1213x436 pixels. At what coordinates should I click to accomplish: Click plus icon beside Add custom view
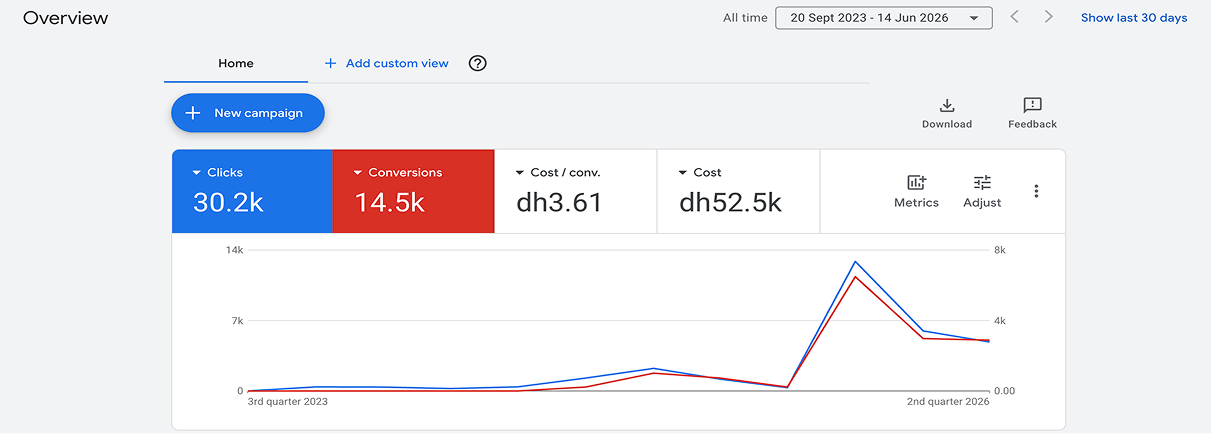(331, 63)
